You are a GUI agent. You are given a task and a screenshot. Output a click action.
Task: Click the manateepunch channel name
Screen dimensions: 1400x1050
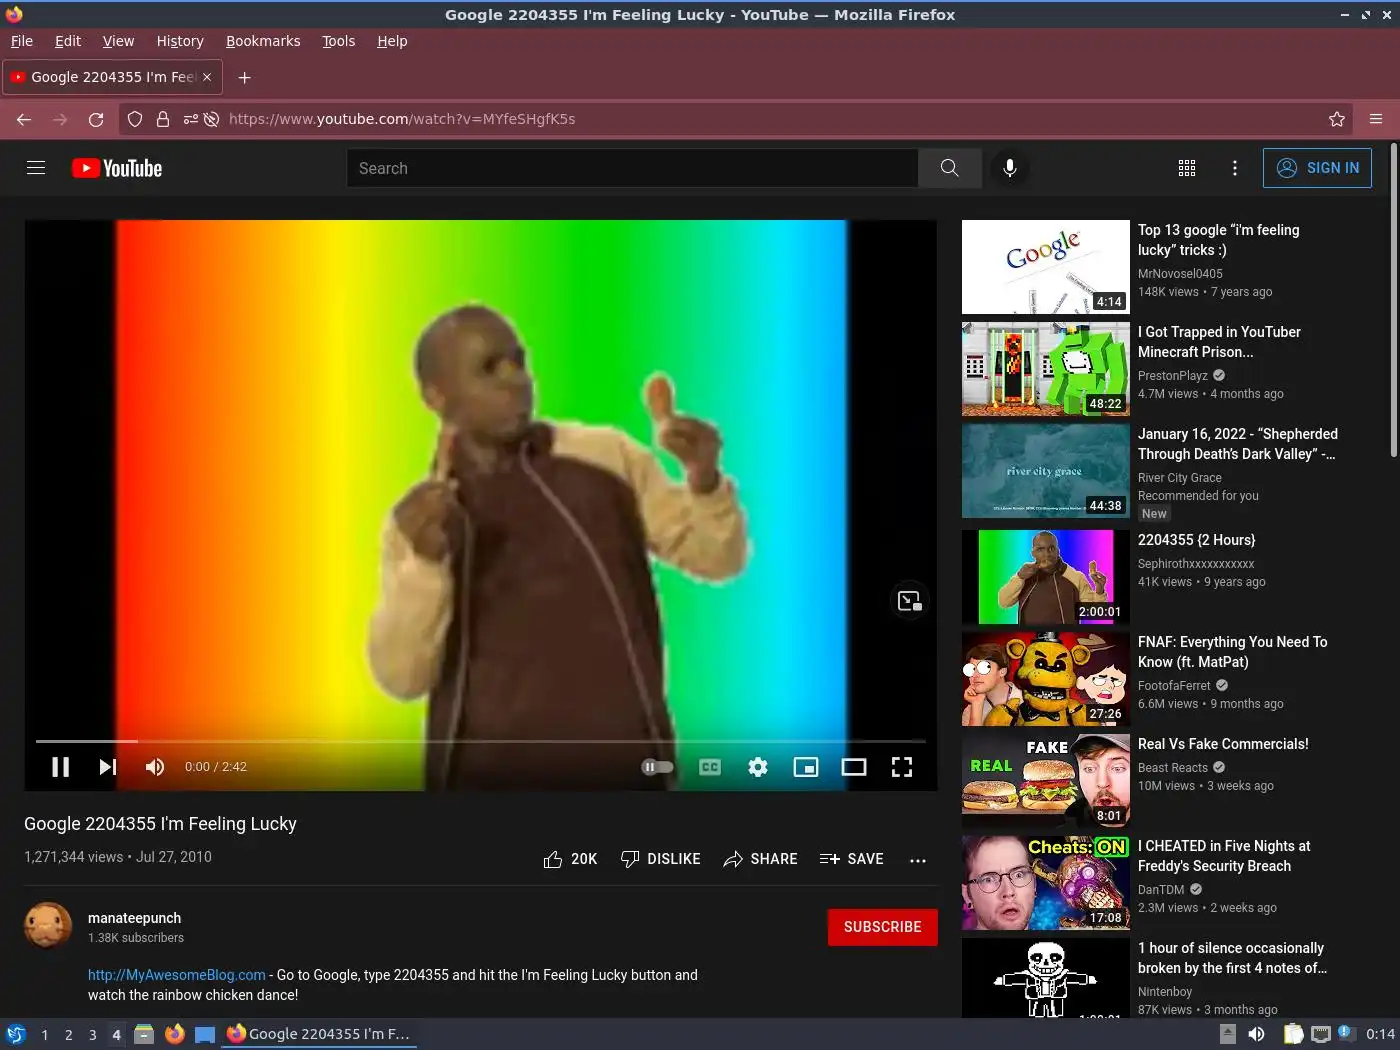click(x=134, y=918)
